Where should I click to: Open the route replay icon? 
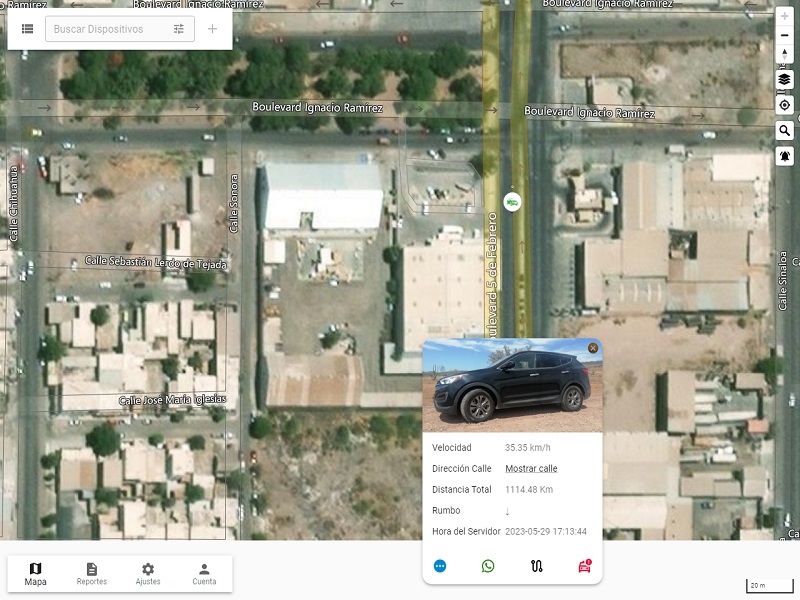click(536, 566)
